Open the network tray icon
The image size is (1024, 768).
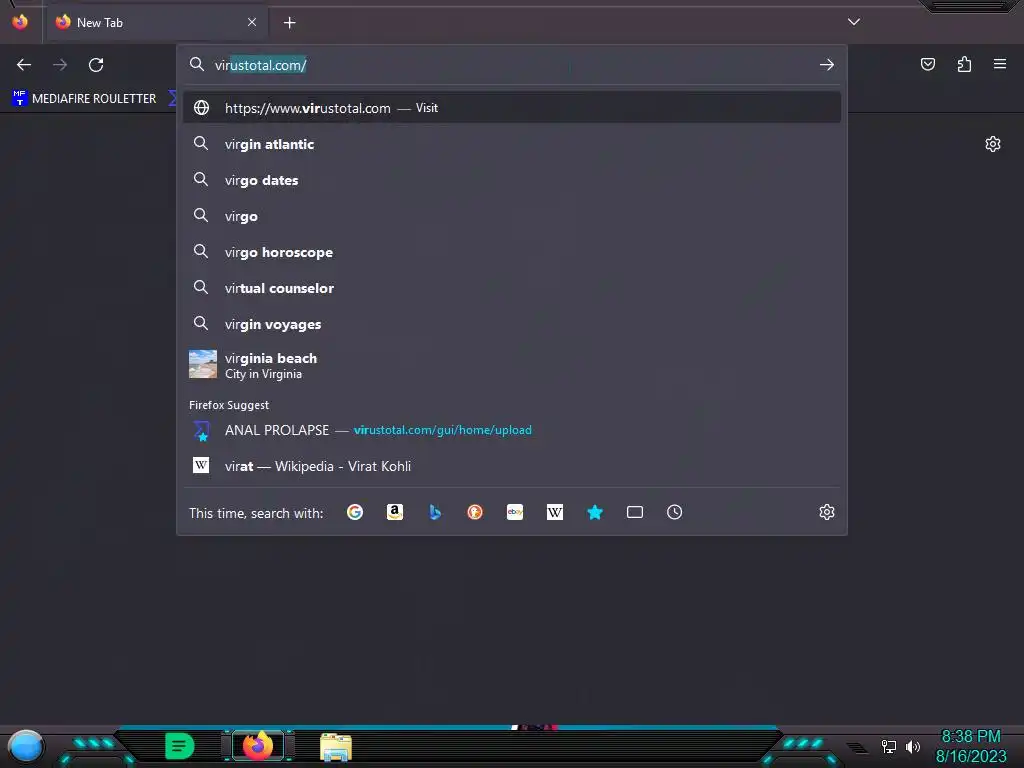889,746
